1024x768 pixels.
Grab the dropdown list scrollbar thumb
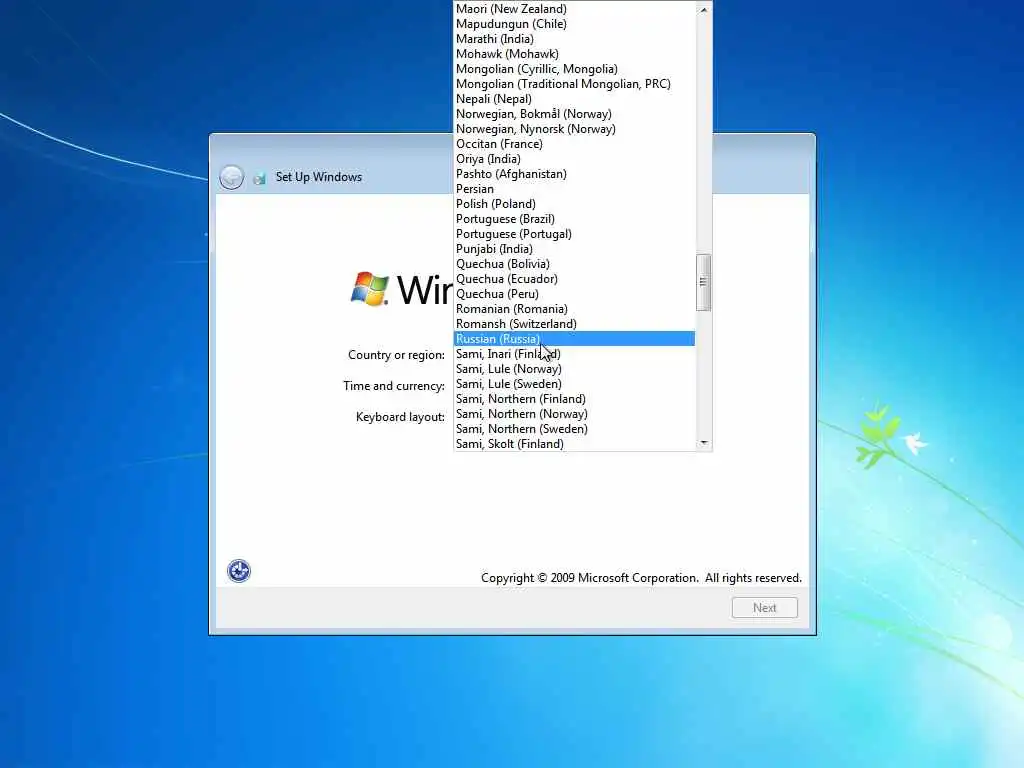(x=703, y=282)
